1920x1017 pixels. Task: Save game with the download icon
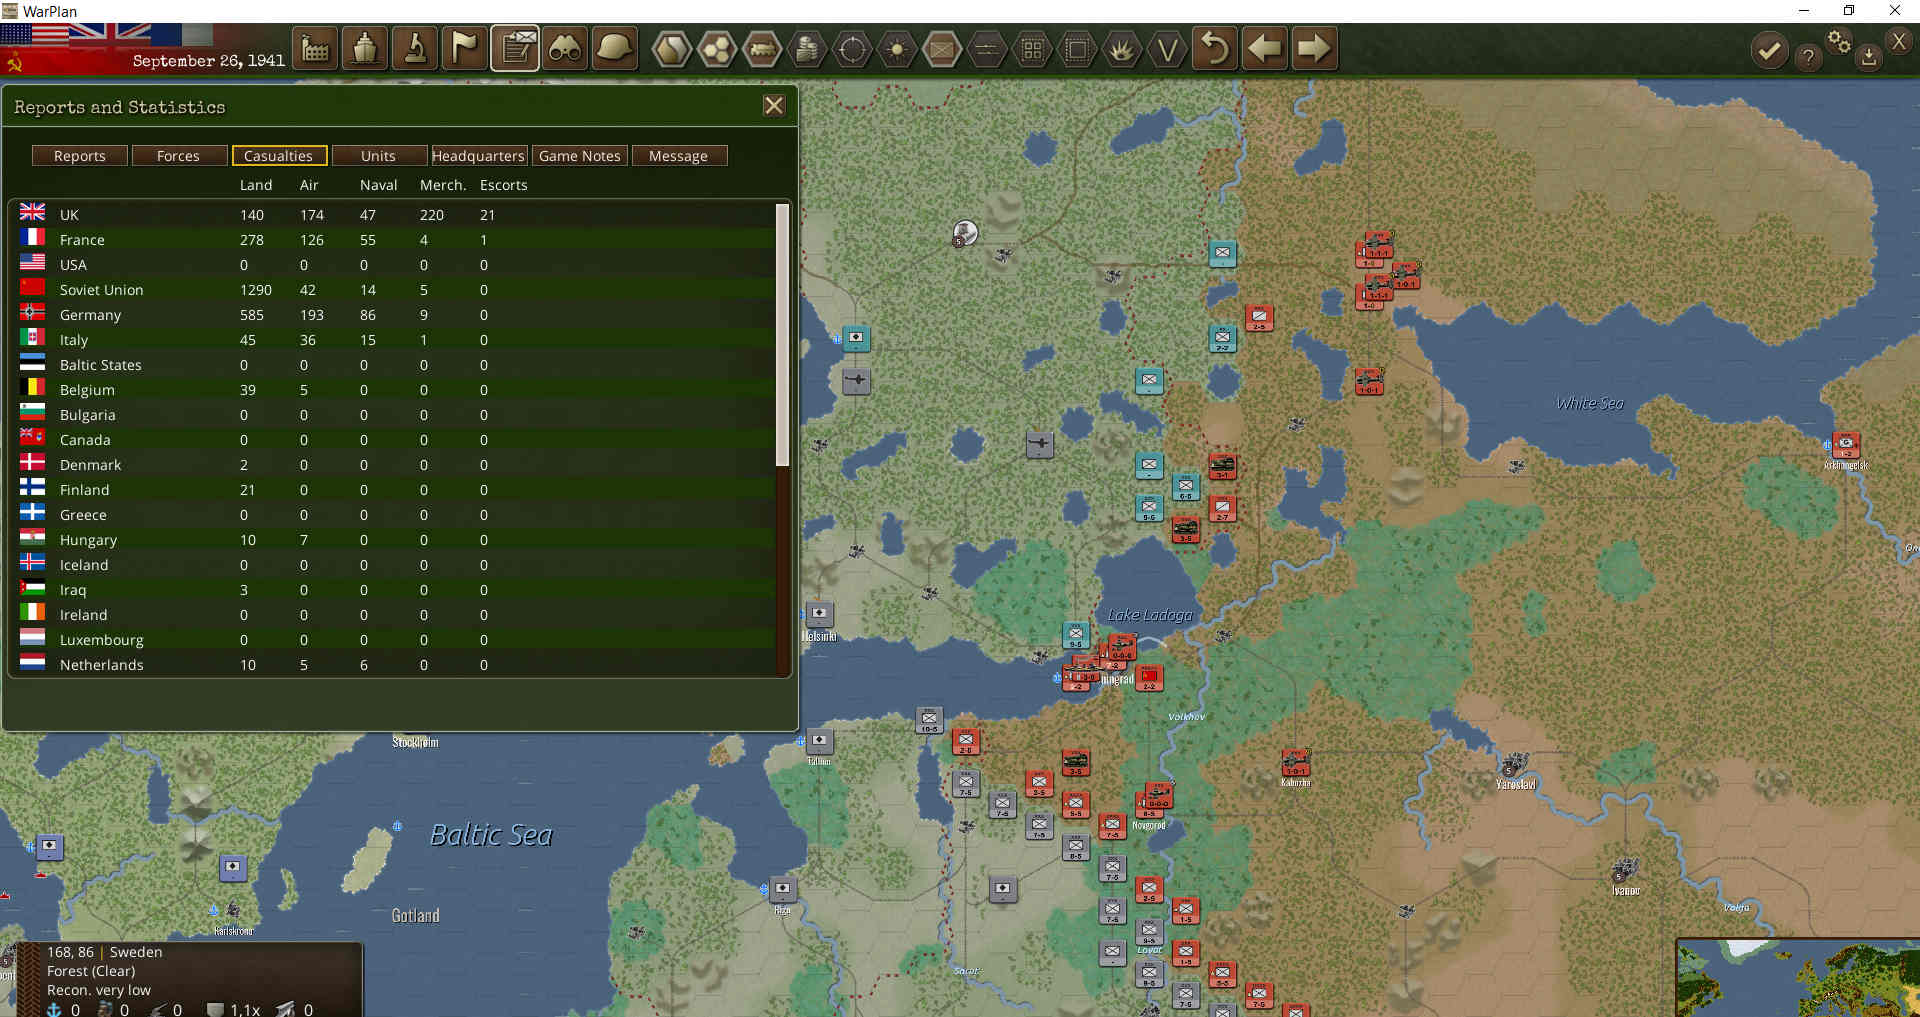click(x=1868, y=57)
